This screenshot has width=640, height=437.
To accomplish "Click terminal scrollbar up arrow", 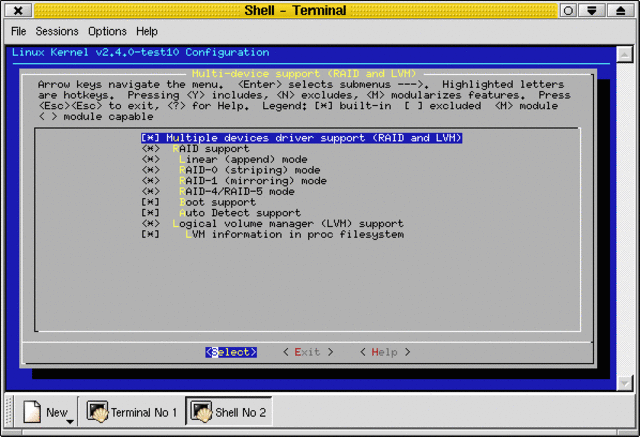I will click(624, 54).
